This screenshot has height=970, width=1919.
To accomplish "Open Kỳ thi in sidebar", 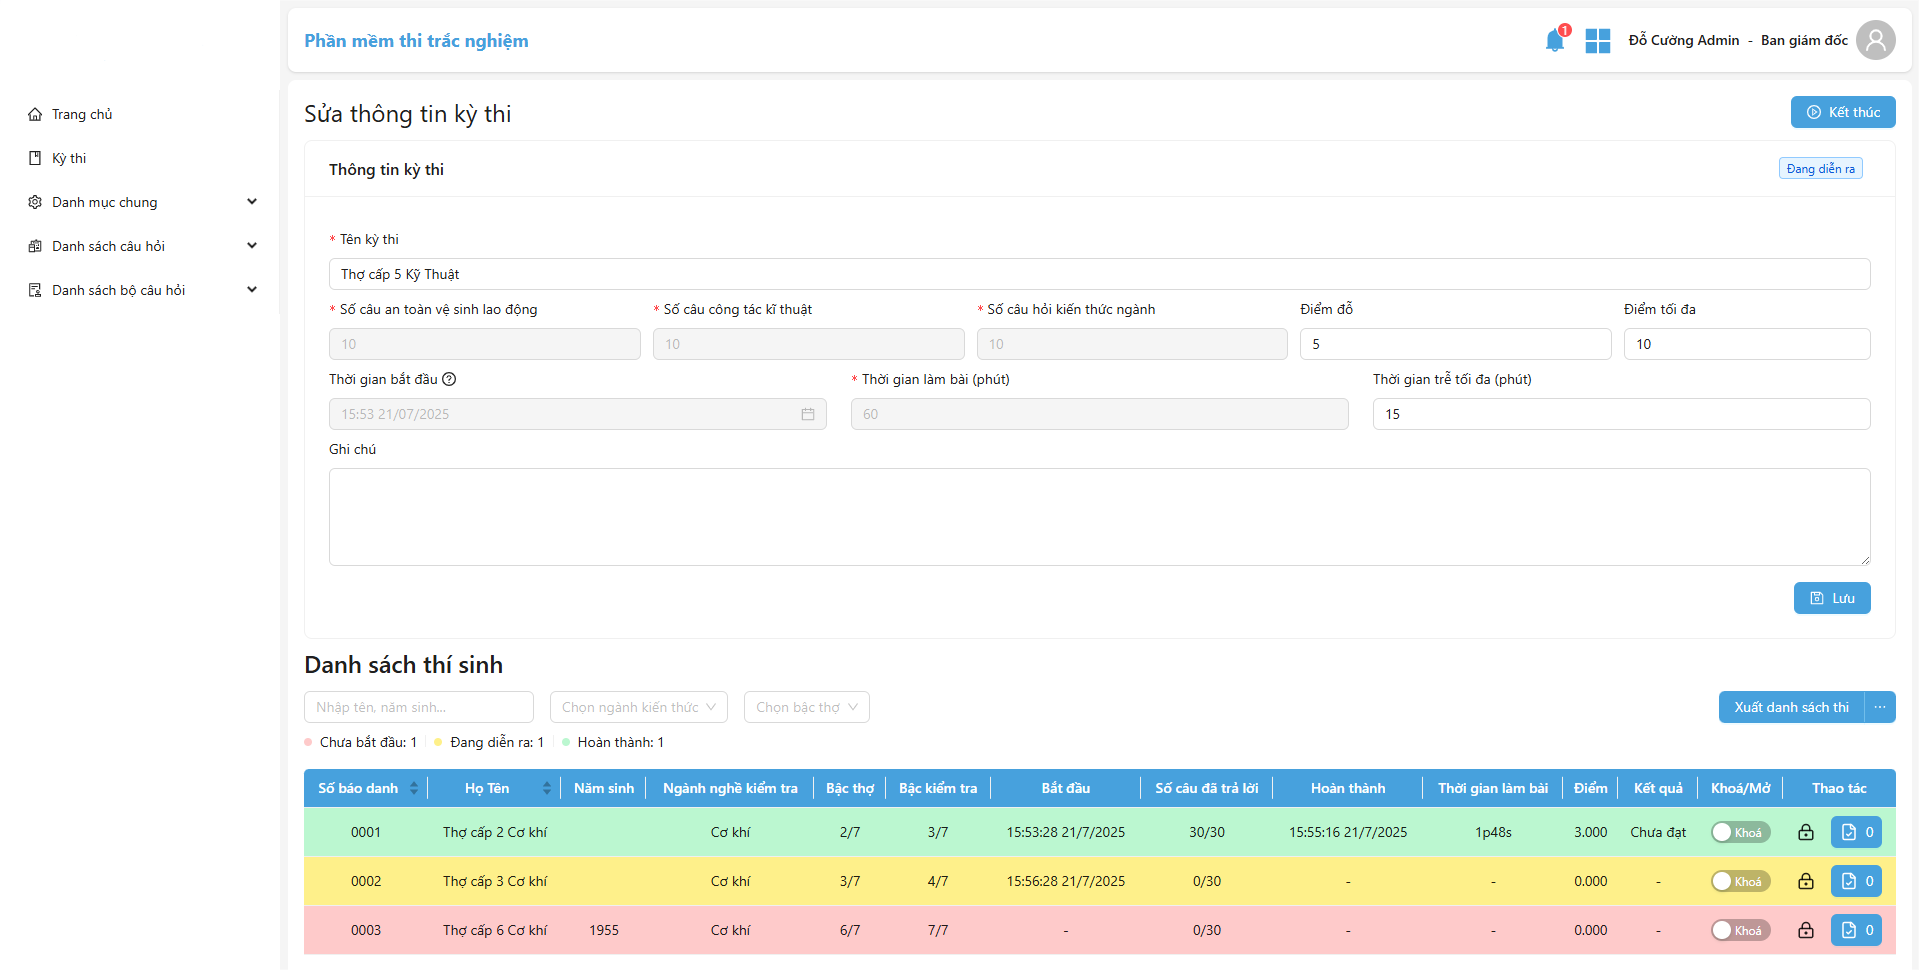I will tap(69, 158).
